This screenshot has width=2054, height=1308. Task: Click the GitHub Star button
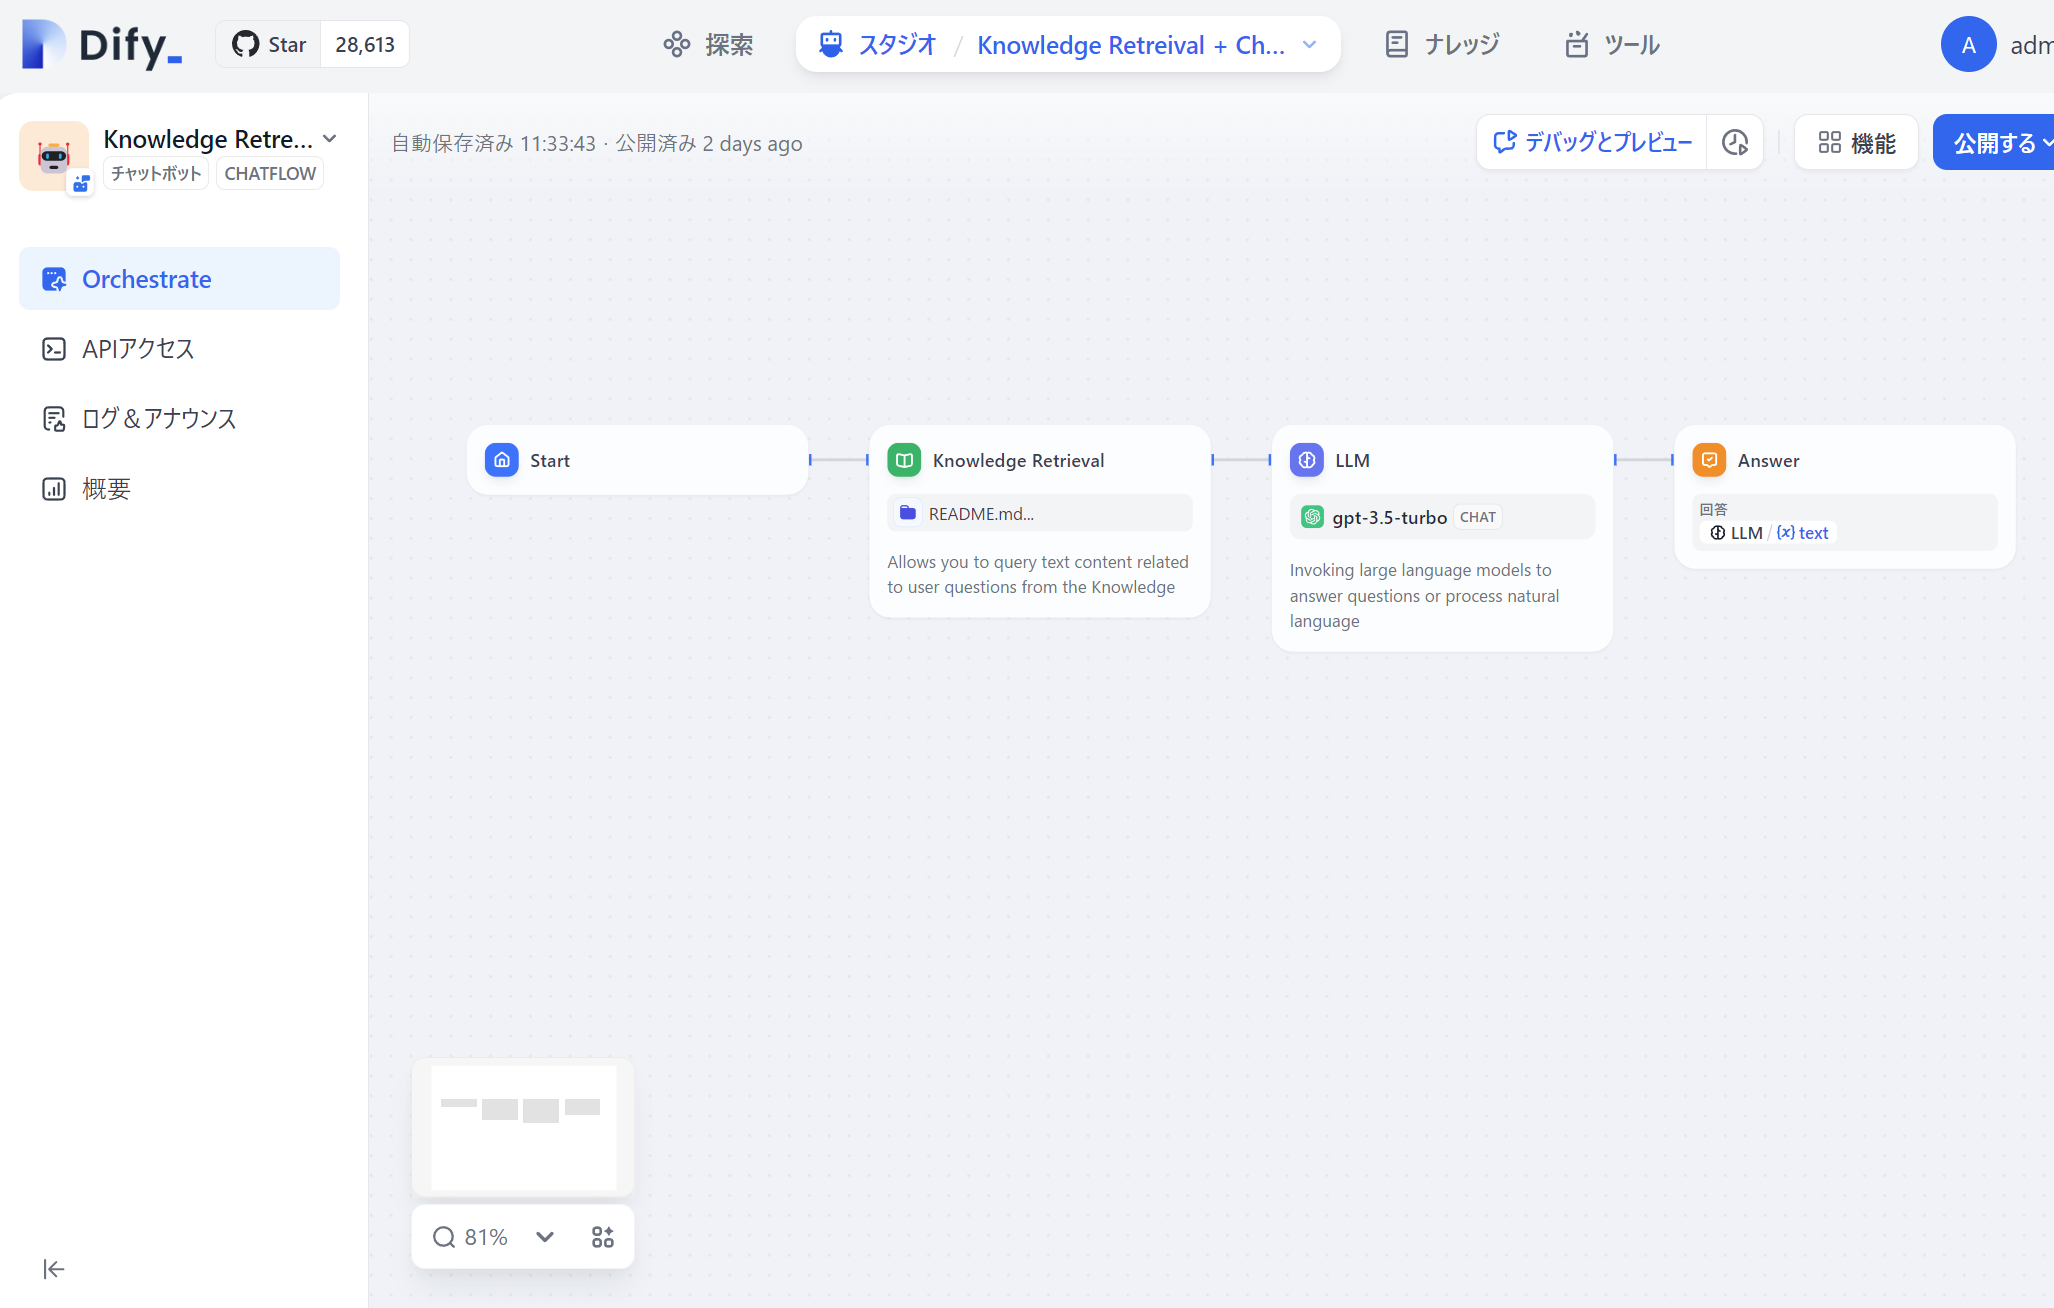(x=269, y=45)
